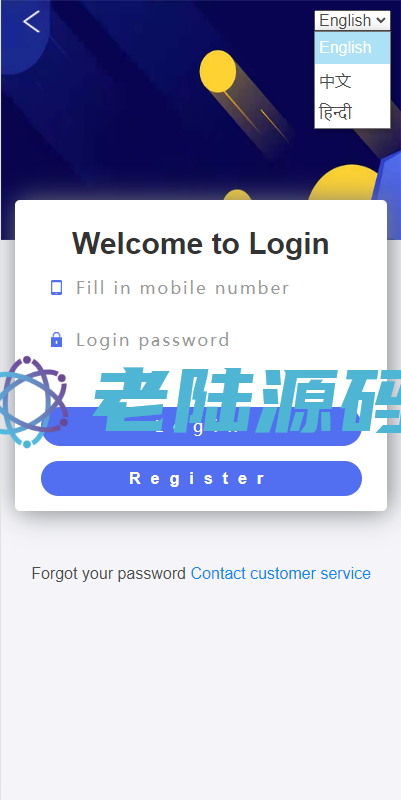Click the yellow comet graphic in banner
Viewport: 401px width, 800px height.
218,71
